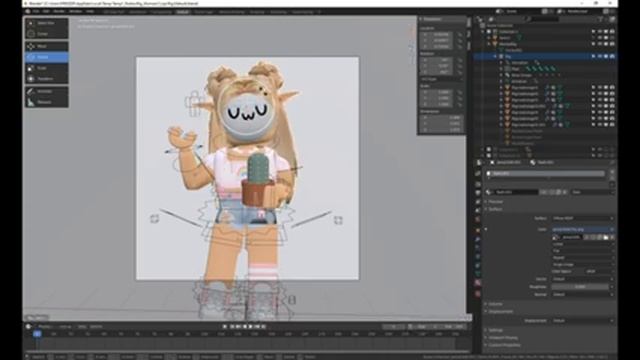Open the Color Space dropdown
This screenshot has width=640, height=360.
point(599,271)
